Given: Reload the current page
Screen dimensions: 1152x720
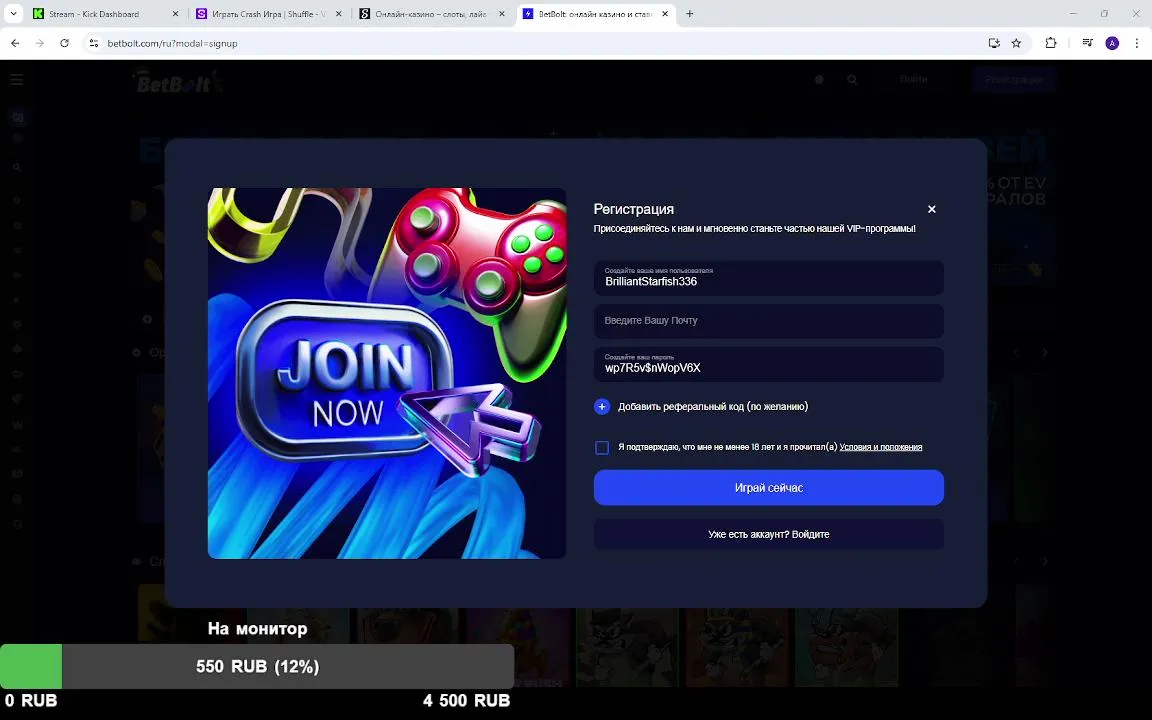Looking at the screenshot, I should click(x=65, y=43).
